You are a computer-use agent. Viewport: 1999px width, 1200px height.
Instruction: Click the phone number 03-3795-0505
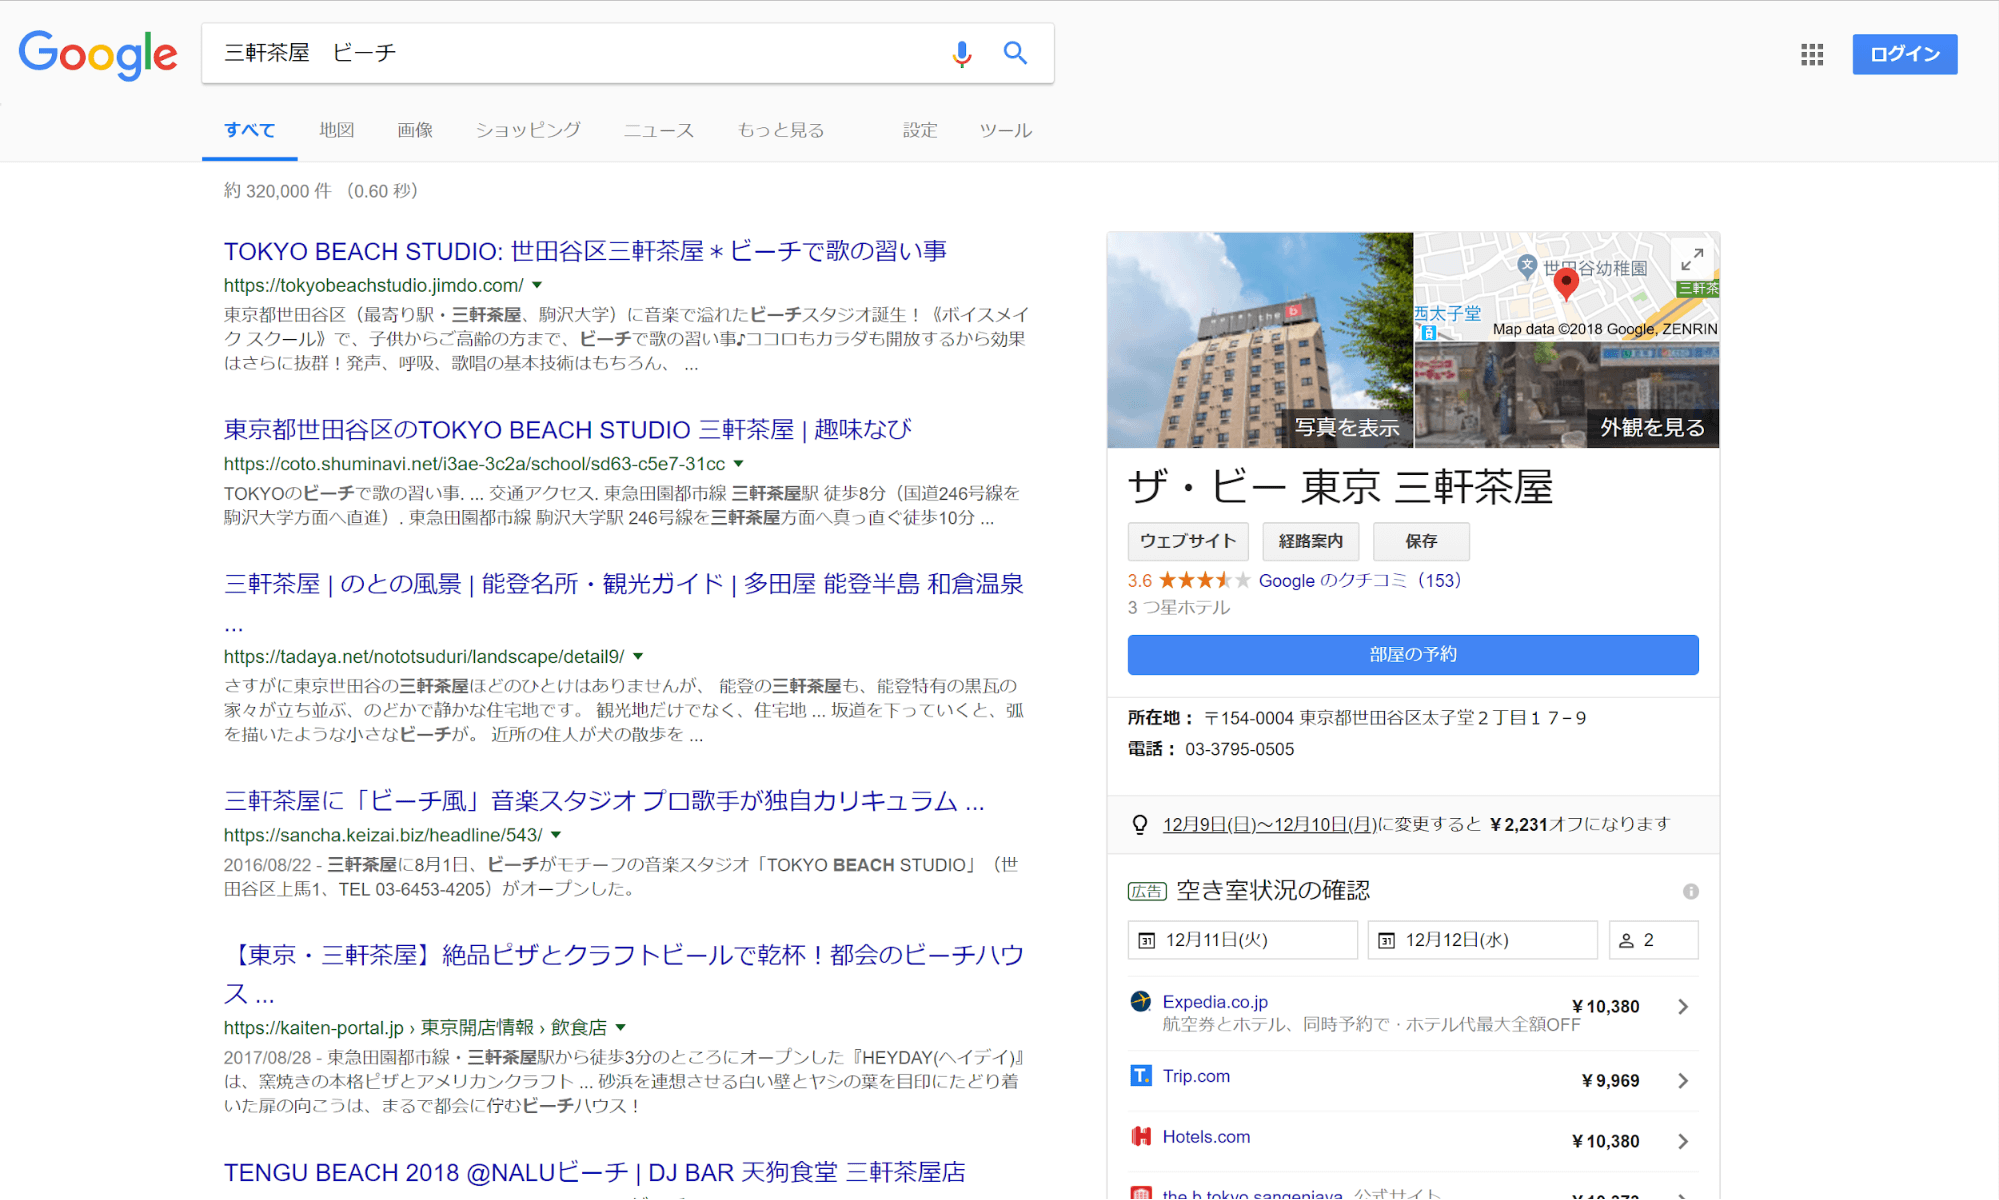1239,749
